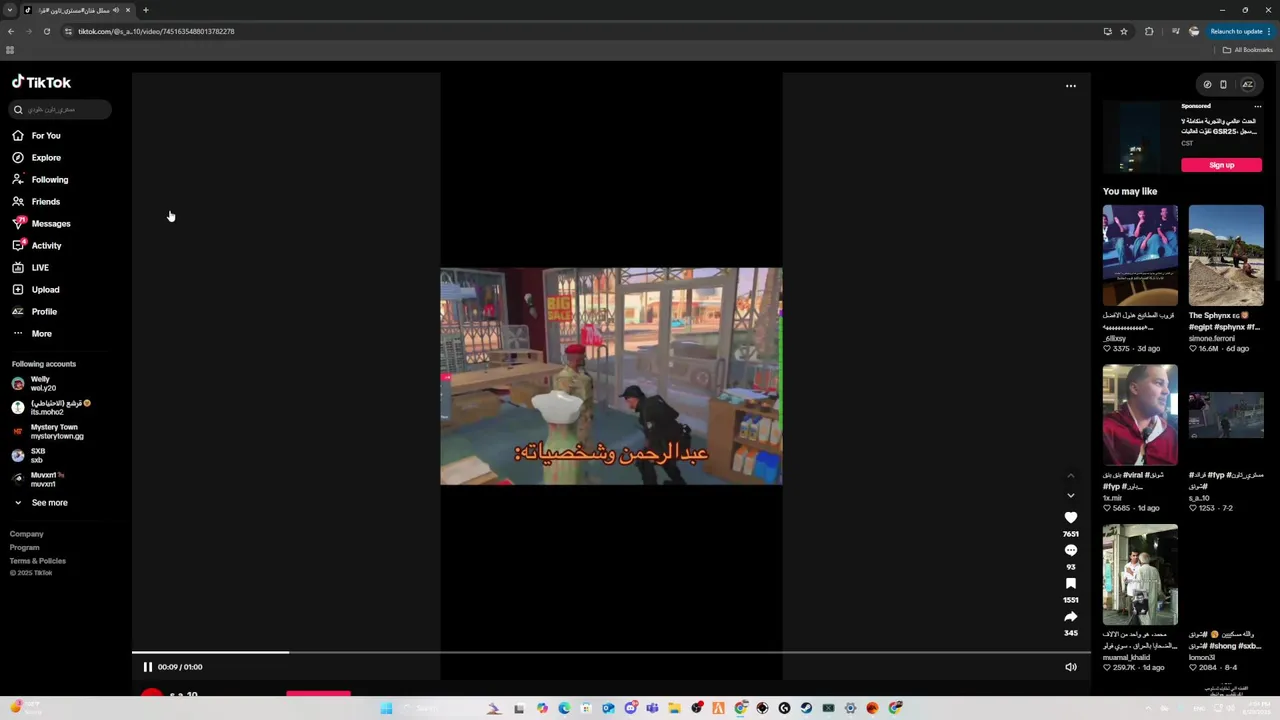Open File Explorer from the taskbar
The width and height of the screenshot is (1280, 720).
(x=675, y=708)
